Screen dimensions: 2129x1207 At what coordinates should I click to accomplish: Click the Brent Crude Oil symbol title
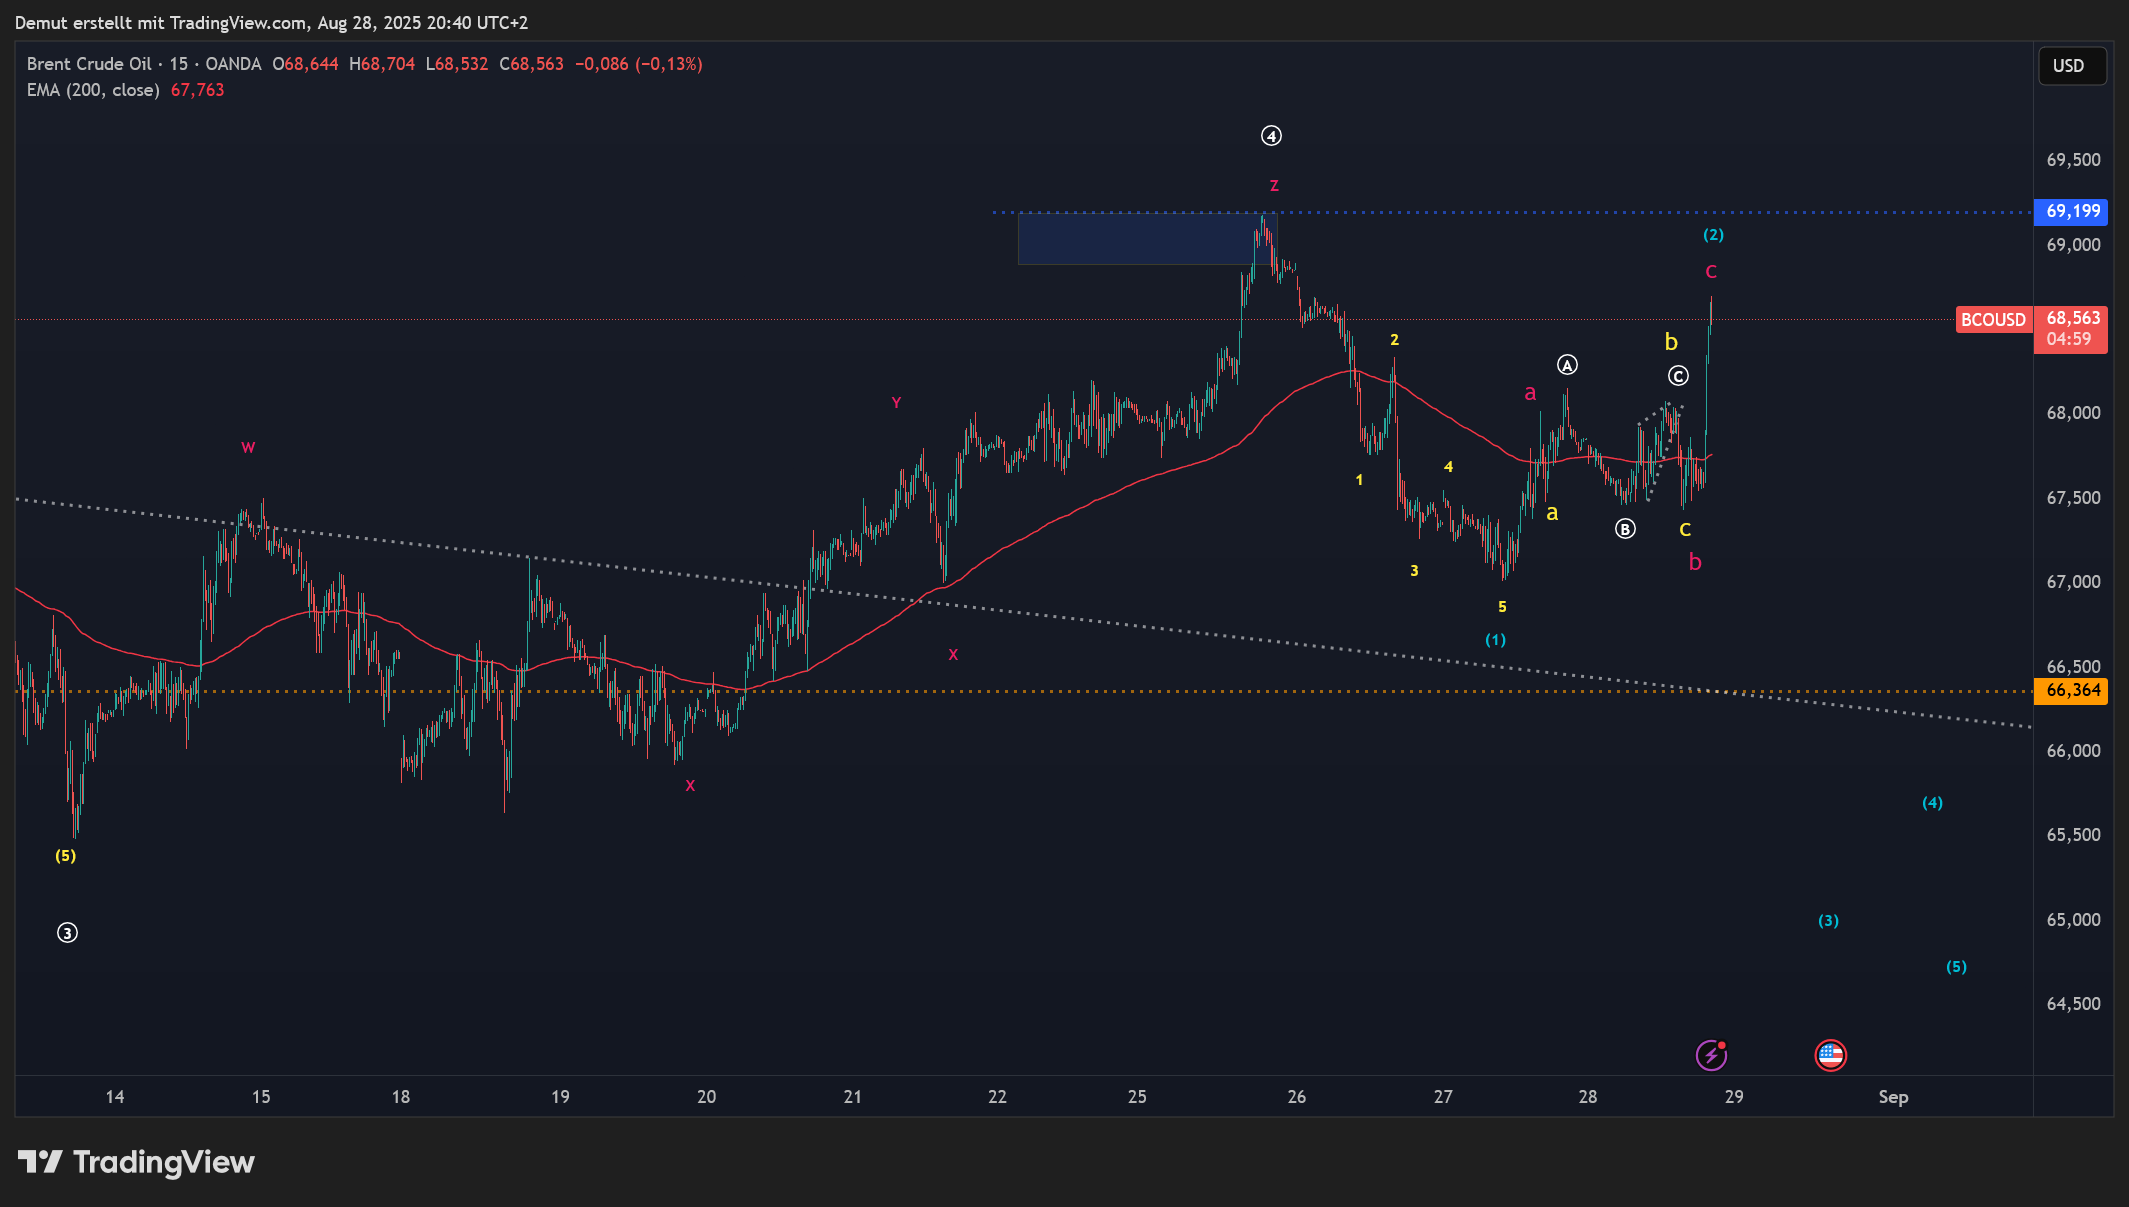tap(89, 64)
